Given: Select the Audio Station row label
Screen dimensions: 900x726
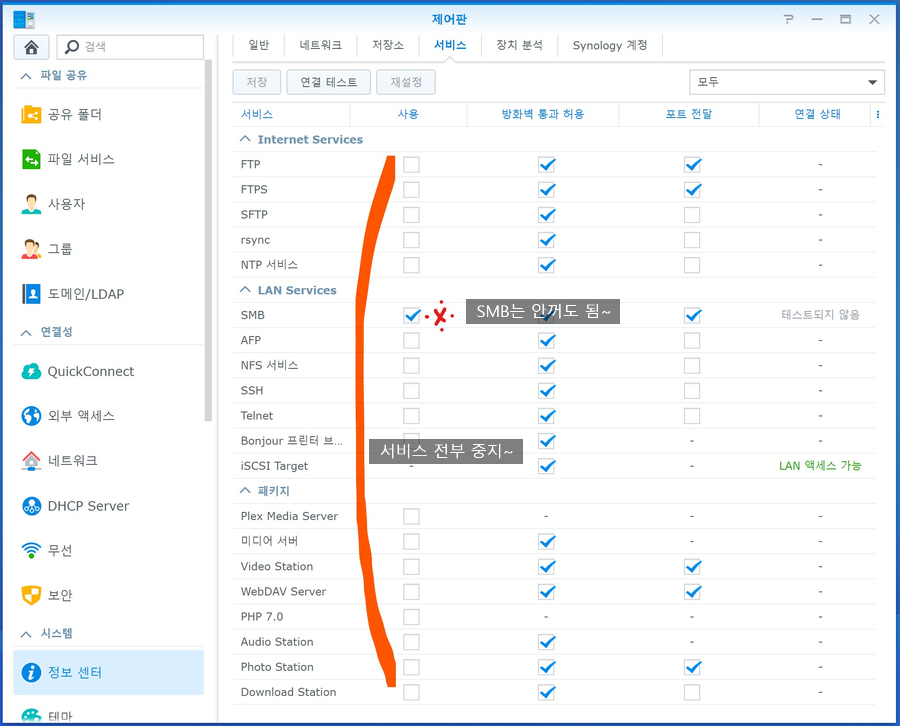Looking at the screenshot, I should 277,642.
